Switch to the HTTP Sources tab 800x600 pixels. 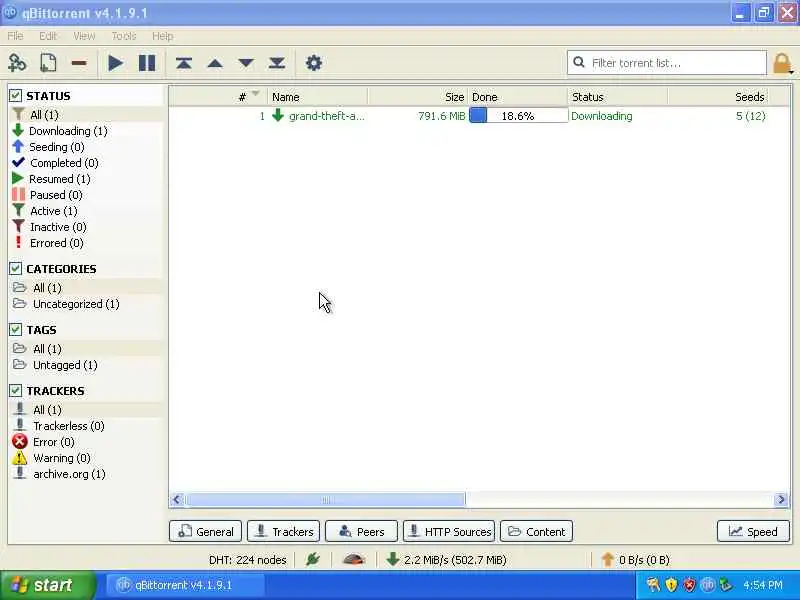[x=449, y=531]
